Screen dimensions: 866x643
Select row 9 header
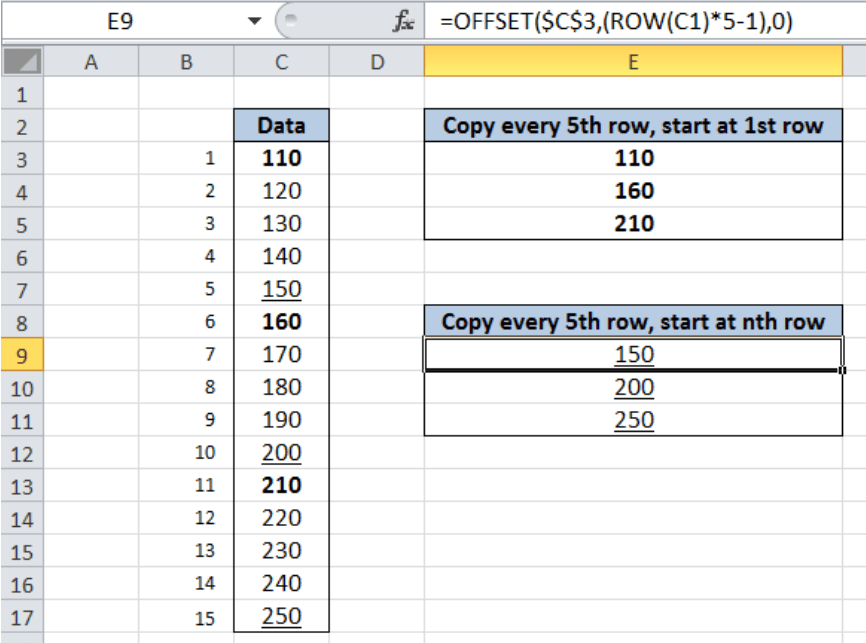22,355
